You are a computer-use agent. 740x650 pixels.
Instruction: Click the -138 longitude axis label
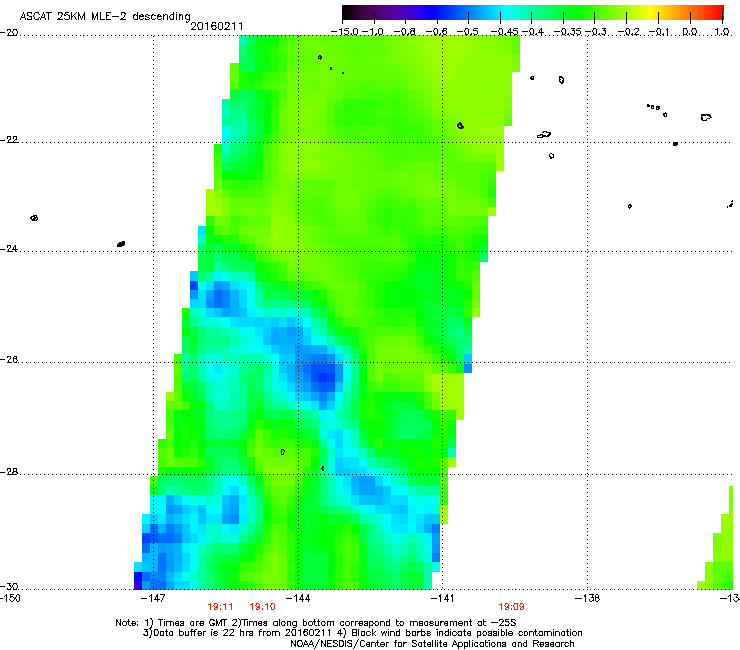coord(588,598)
